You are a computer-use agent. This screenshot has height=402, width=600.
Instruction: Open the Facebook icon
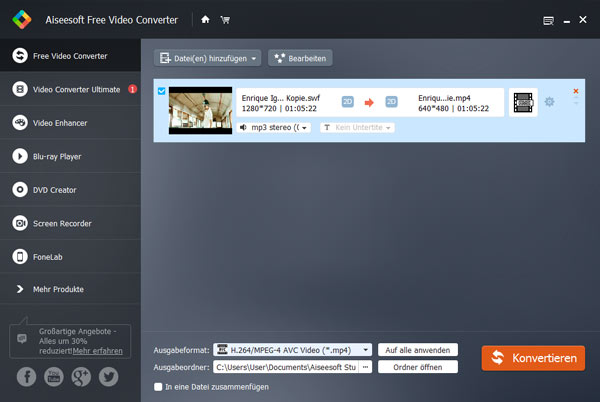click(26, 377)
